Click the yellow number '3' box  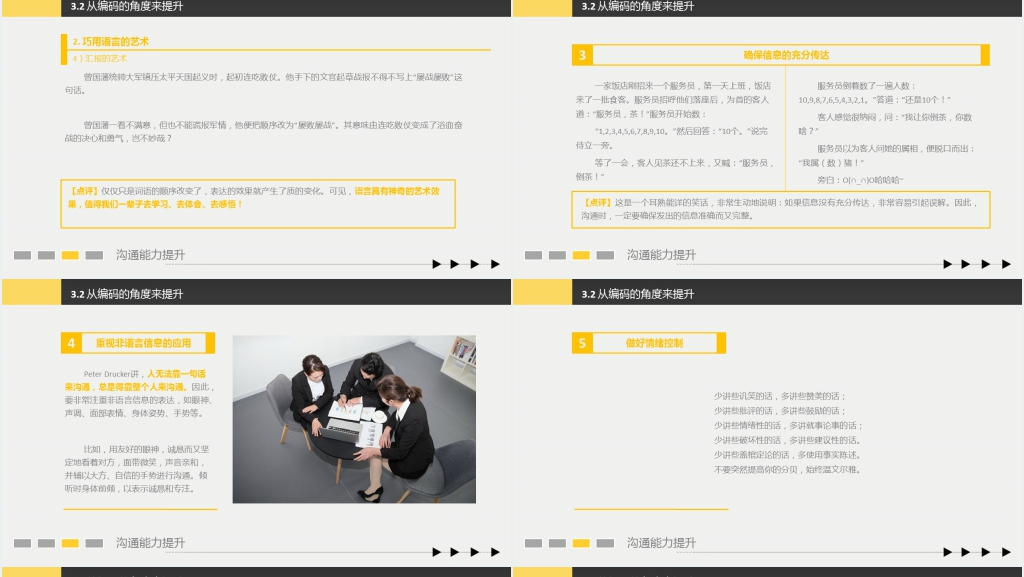pyautogui.click(x=582, y=55)
